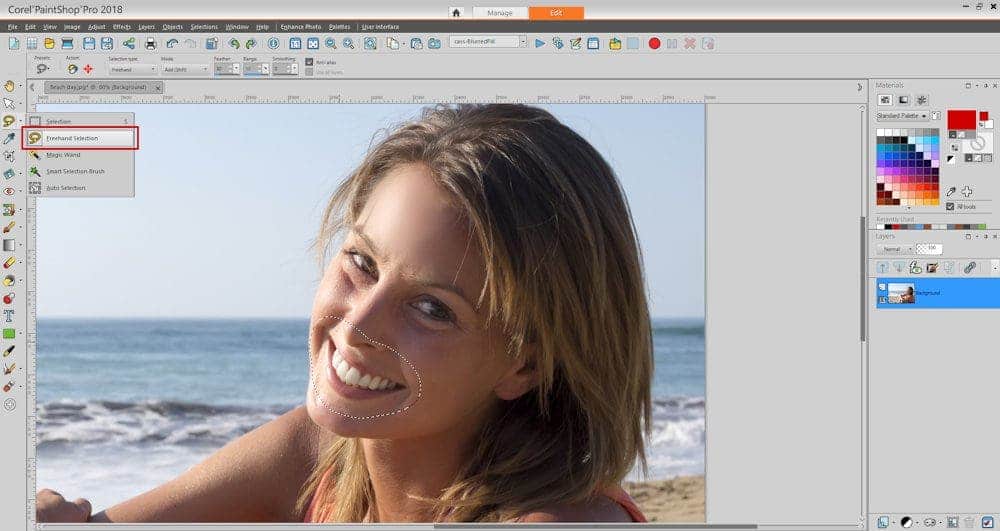Click the Share icon in toolbar
The width and height of the screenshot is (1000, 531).
pos(129,43)
